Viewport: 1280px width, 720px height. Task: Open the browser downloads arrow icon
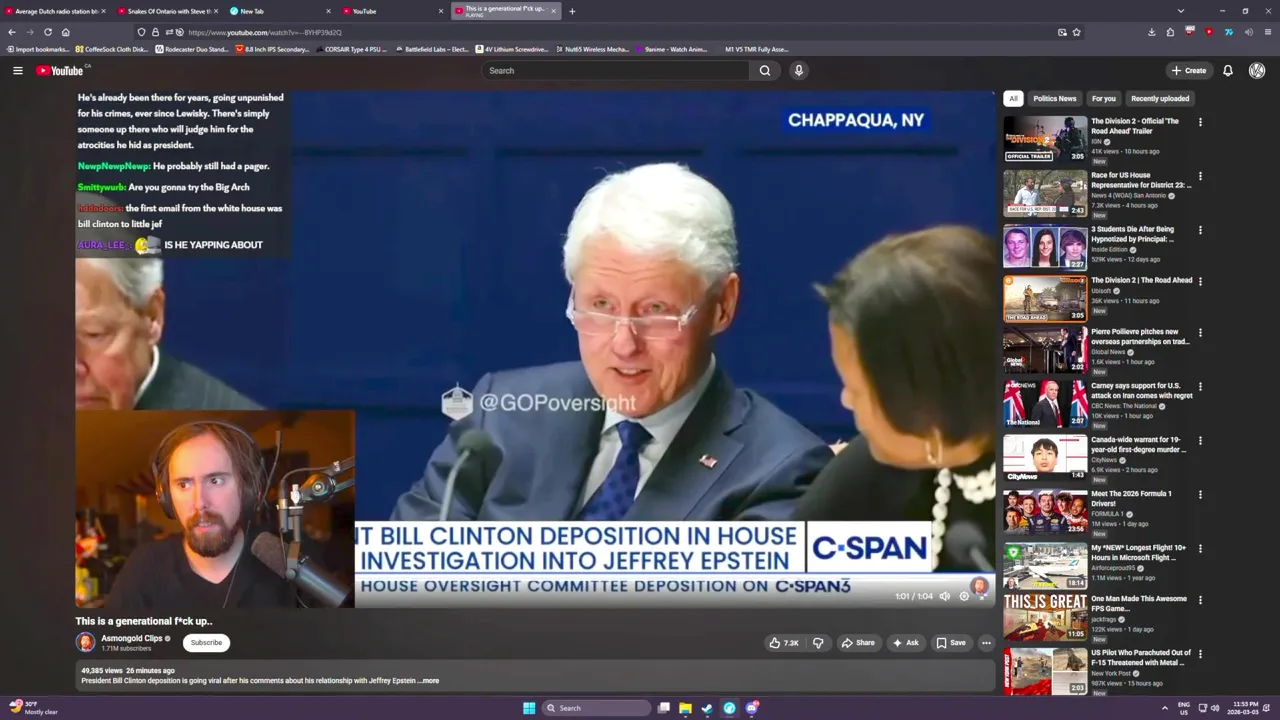point(1152,32)
